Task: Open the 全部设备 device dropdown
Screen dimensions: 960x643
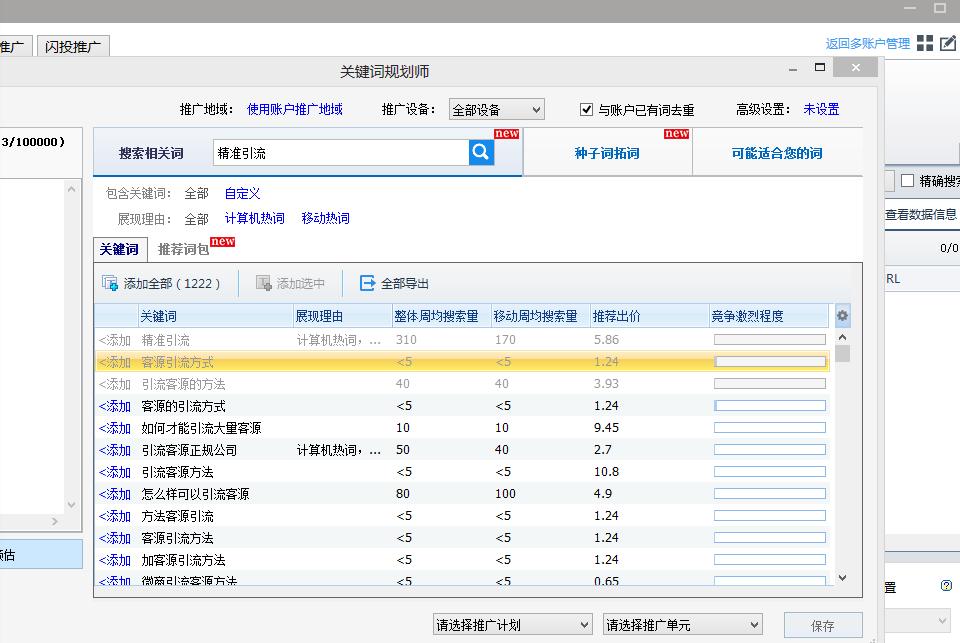Action: [x=496, y=109]
